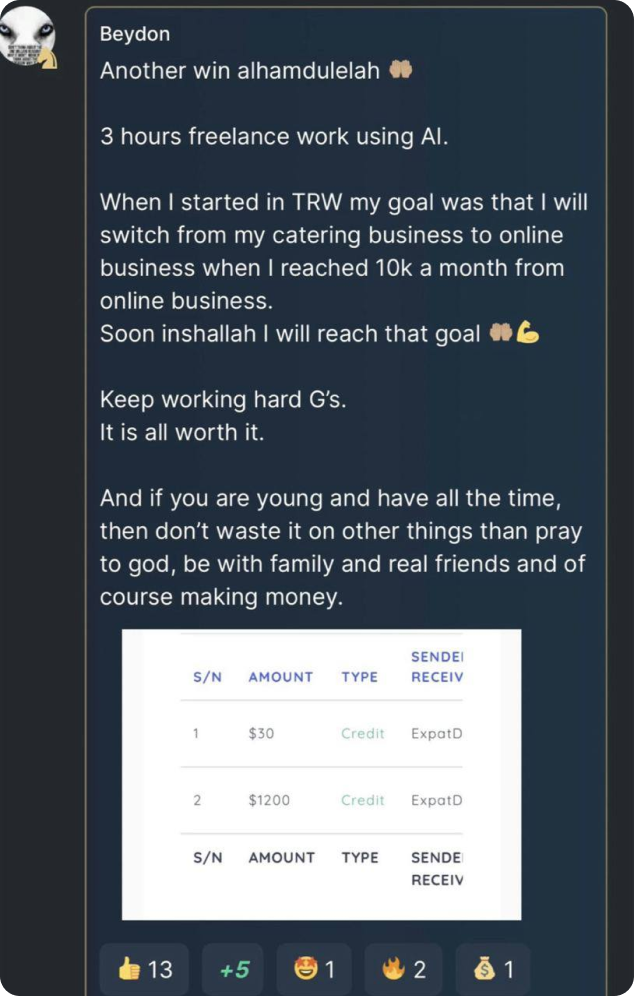Image resolution: width=634 pixels, height=996 pixels.
Task: Click the flexed bicep emoji
Action: click(x=528, y=334)
